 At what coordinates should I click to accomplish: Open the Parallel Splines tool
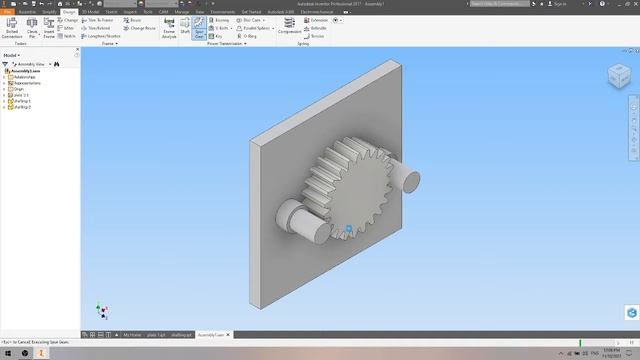tap(253, 28)
